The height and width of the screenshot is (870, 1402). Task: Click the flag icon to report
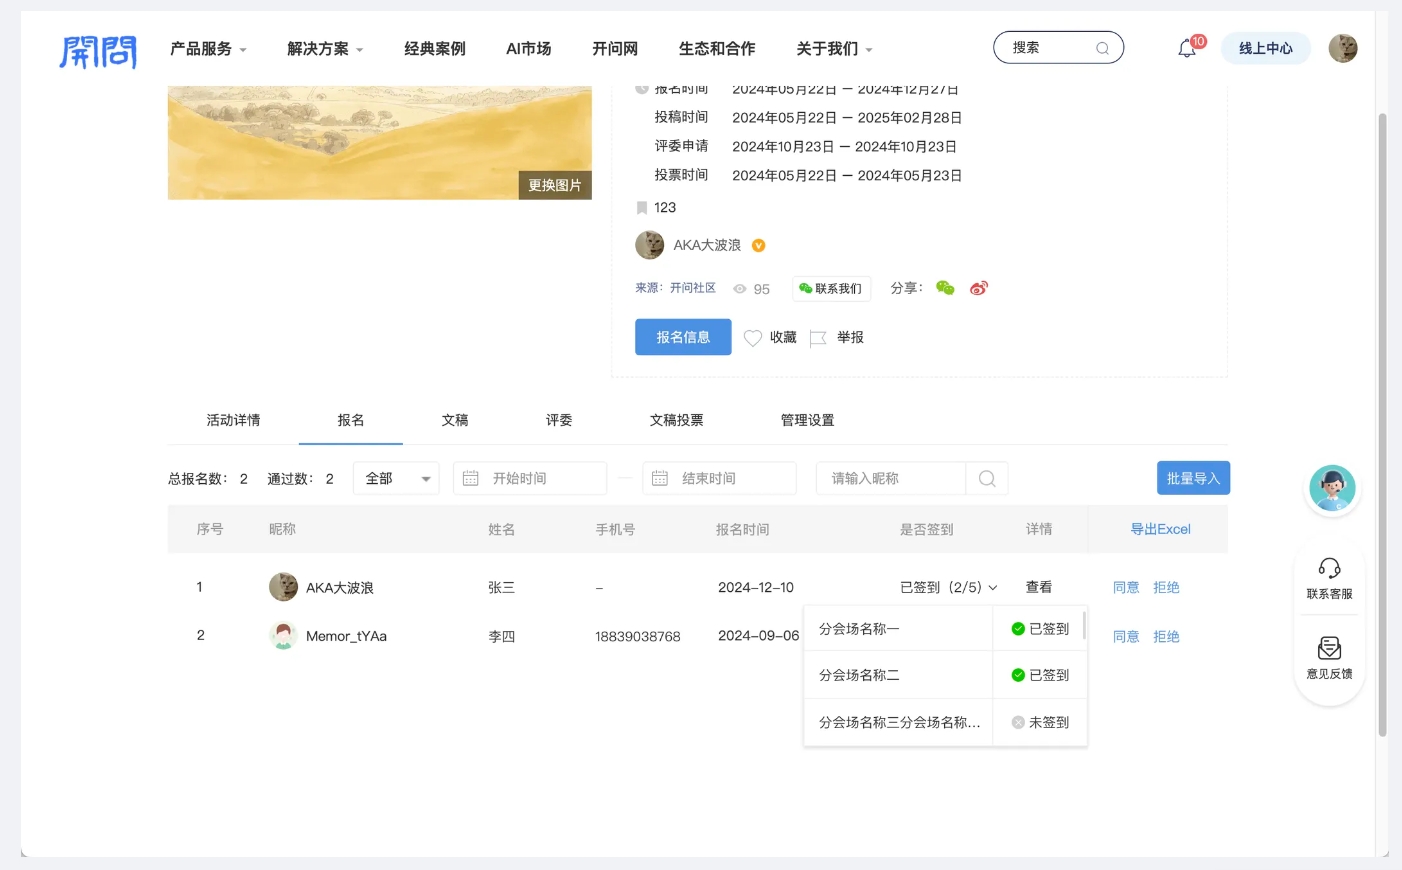coord(818,338)
